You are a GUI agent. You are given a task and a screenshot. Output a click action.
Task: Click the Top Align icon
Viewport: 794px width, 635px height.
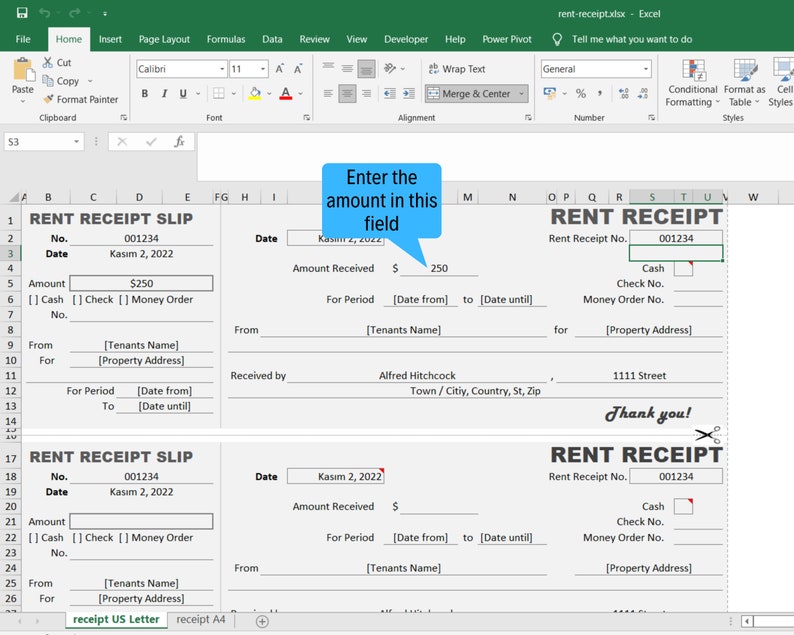328,68
